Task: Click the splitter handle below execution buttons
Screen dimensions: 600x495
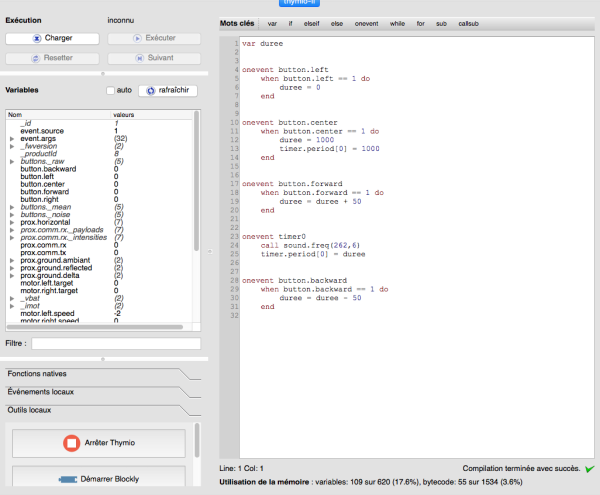Action: point(103,73)
